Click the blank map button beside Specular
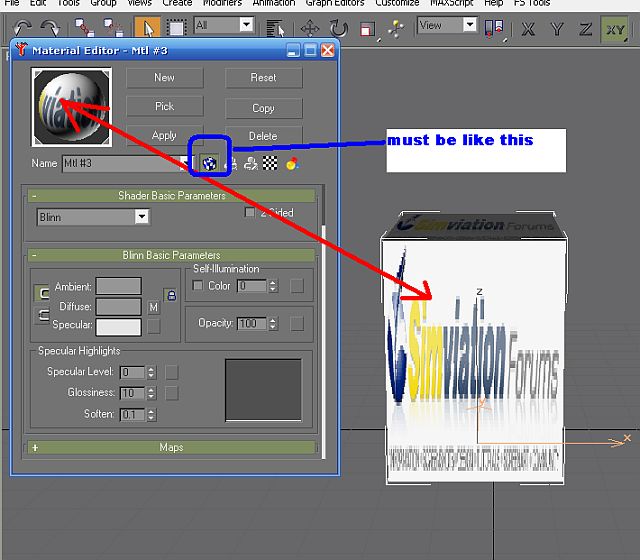This screenshot has width=640, height=560. pos(153,326)
